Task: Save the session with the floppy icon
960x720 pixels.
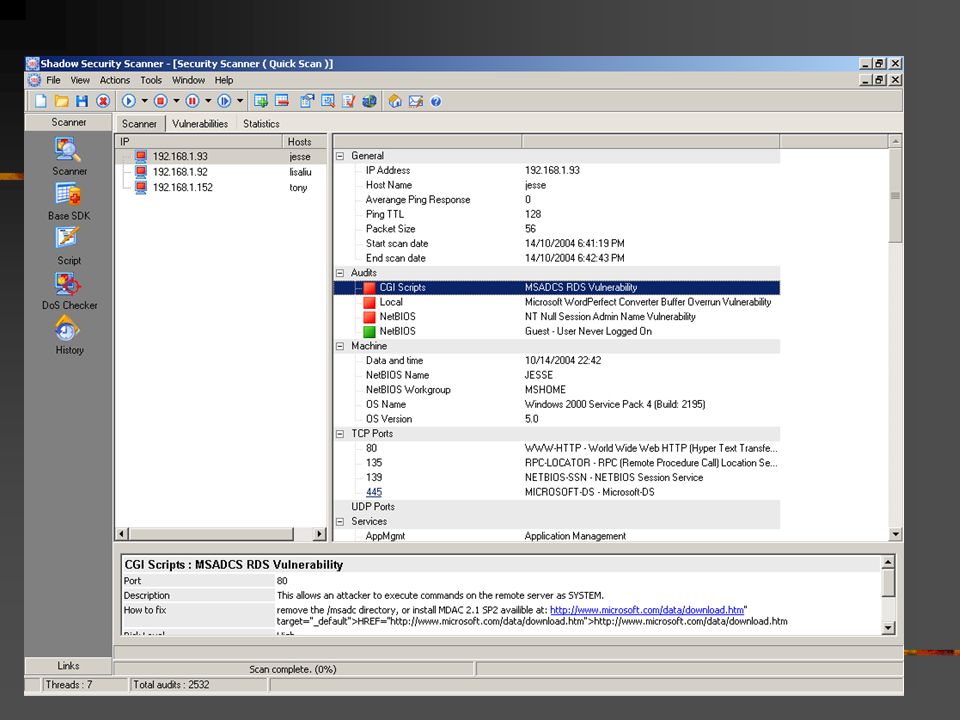Action: point(82,101)
